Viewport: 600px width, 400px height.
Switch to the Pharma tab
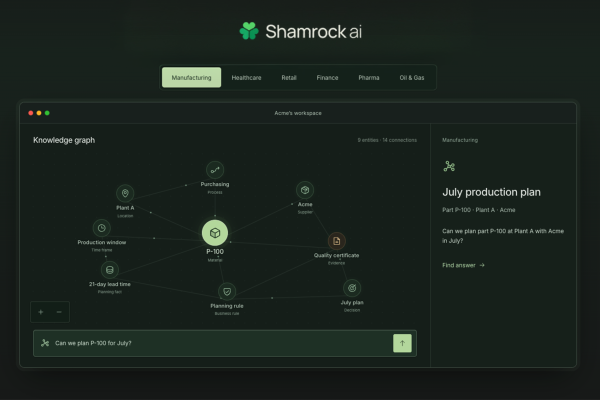pos(369,78)
